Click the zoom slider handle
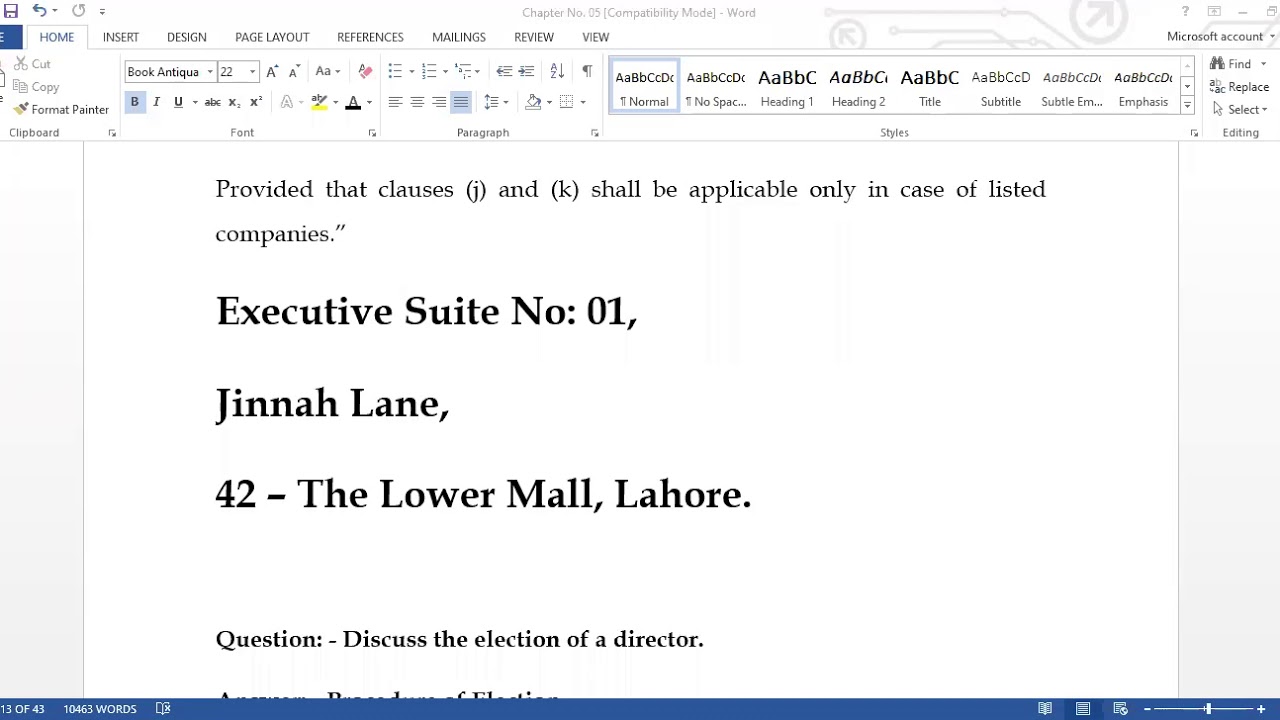The height and width of the screenshot is (720, 1280). pos(1207,709)
